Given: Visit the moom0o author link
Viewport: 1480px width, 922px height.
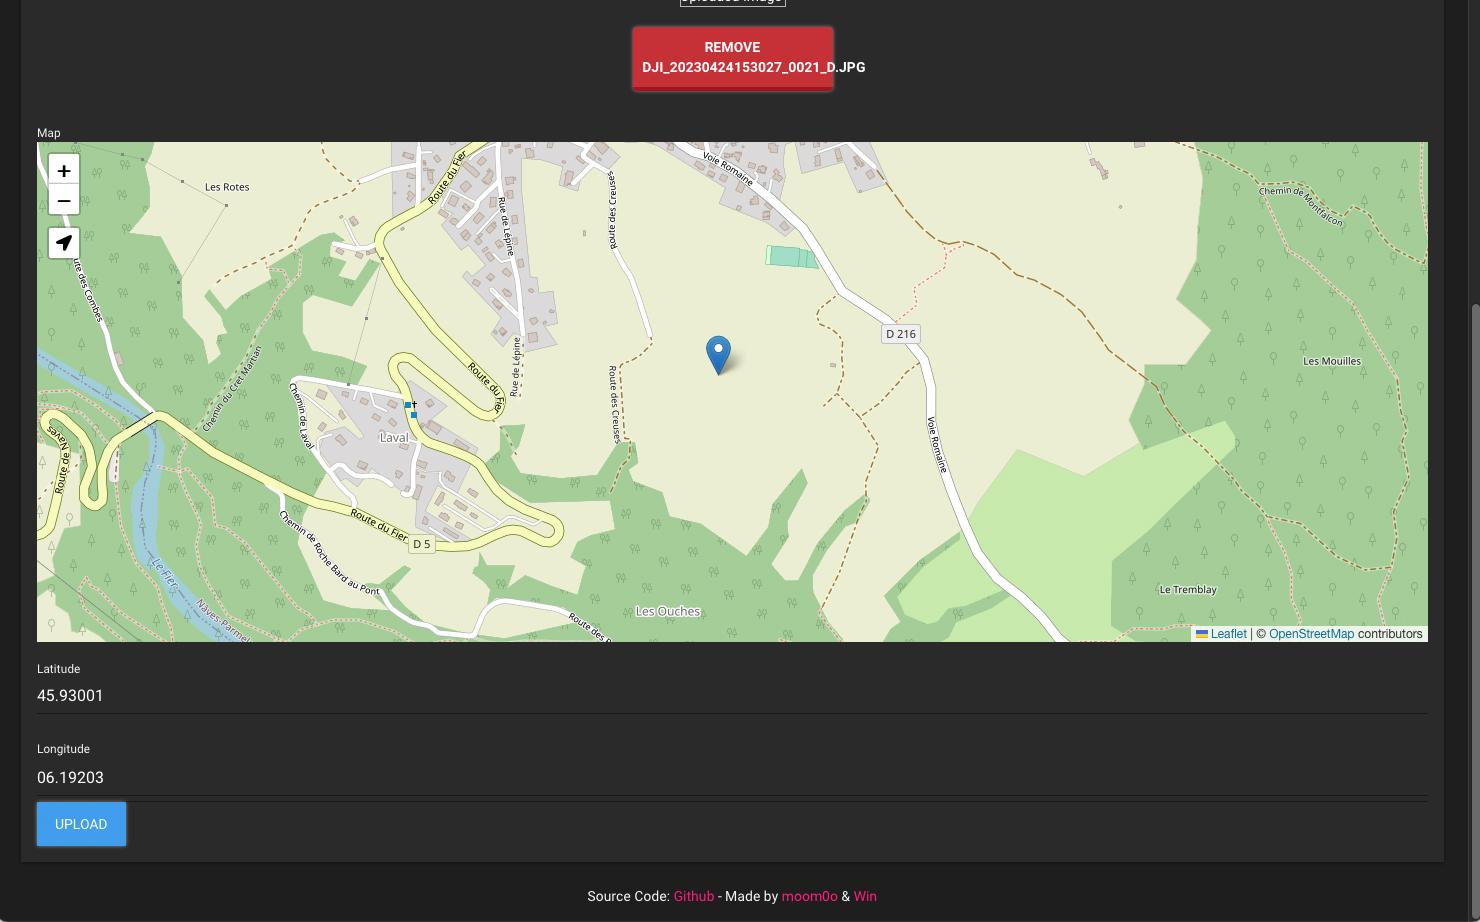Looking at the screenshot, I should point(809,896).
